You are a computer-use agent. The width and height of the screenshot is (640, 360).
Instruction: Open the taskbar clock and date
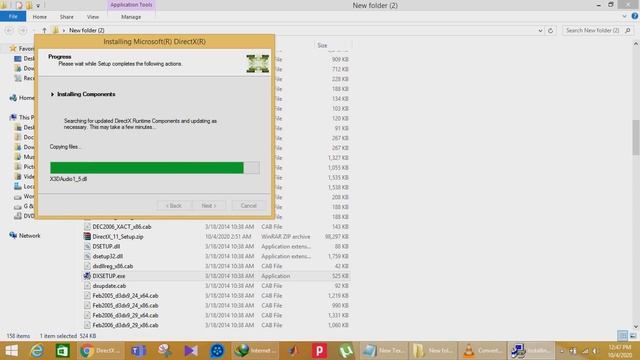click(620, 351)
